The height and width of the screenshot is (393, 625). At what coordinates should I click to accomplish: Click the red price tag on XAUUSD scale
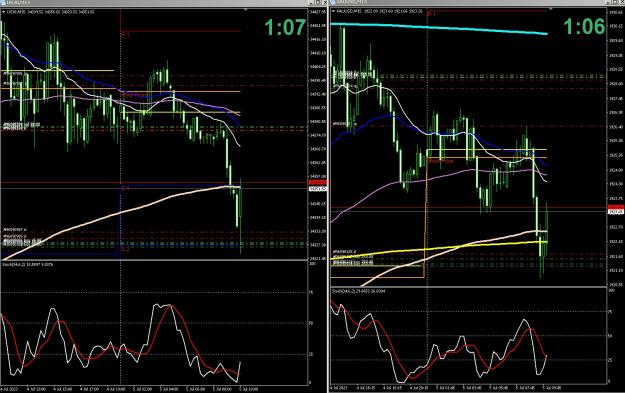coord(615,207)
